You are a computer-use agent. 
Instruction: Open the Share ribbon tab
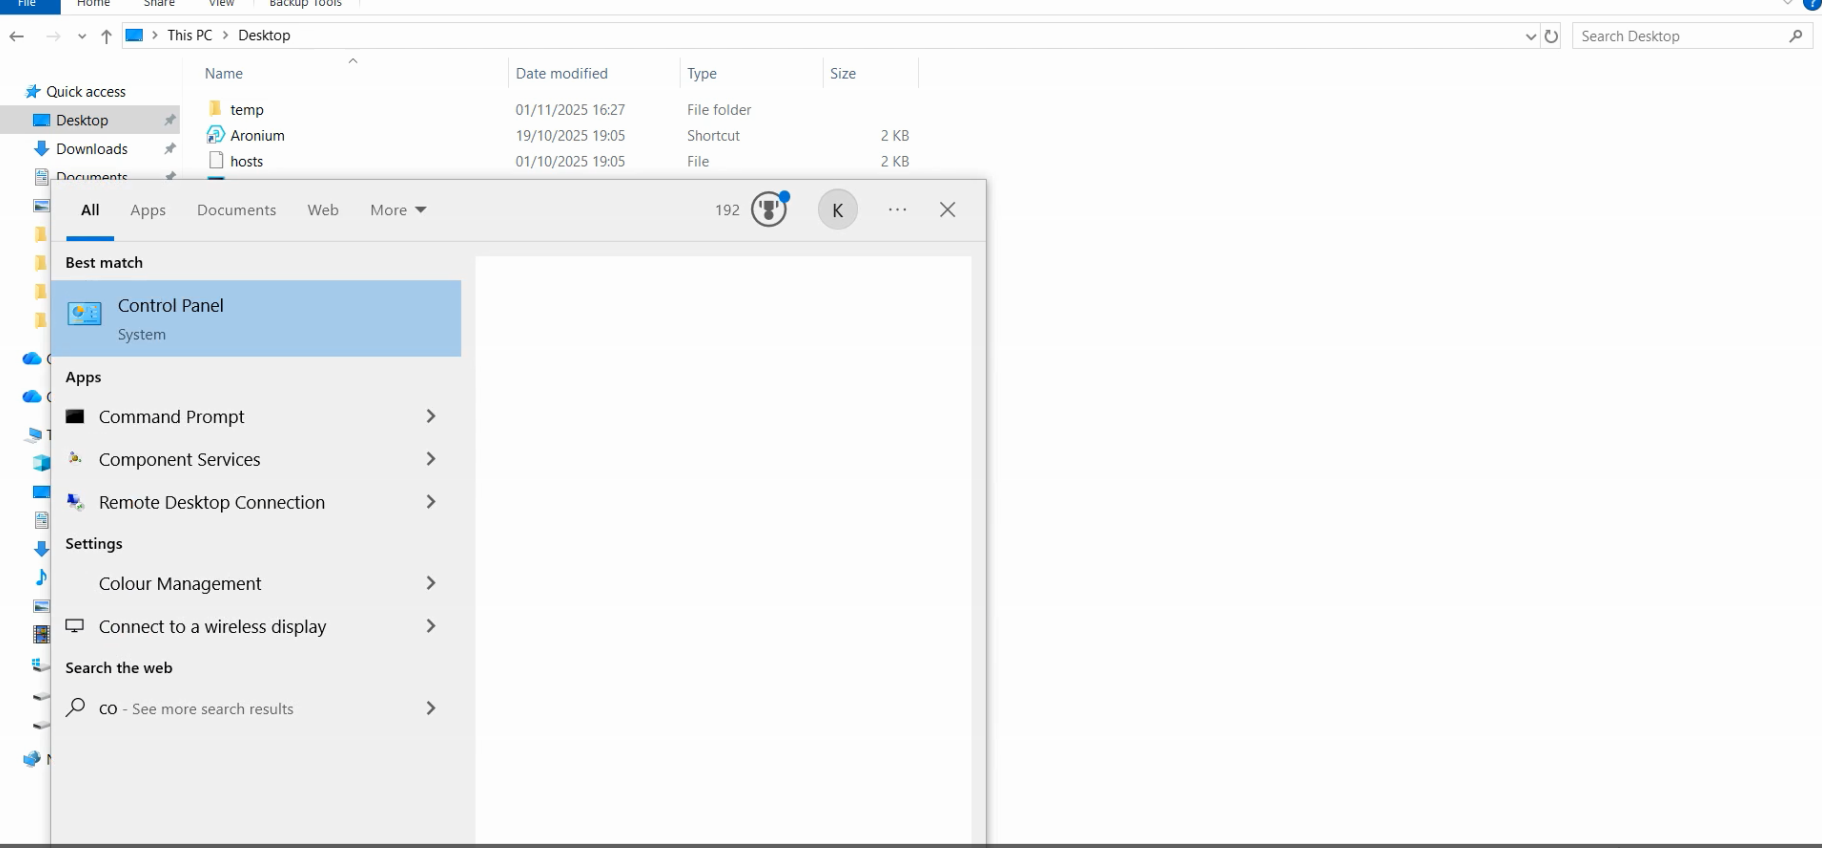tap(159, 4)
